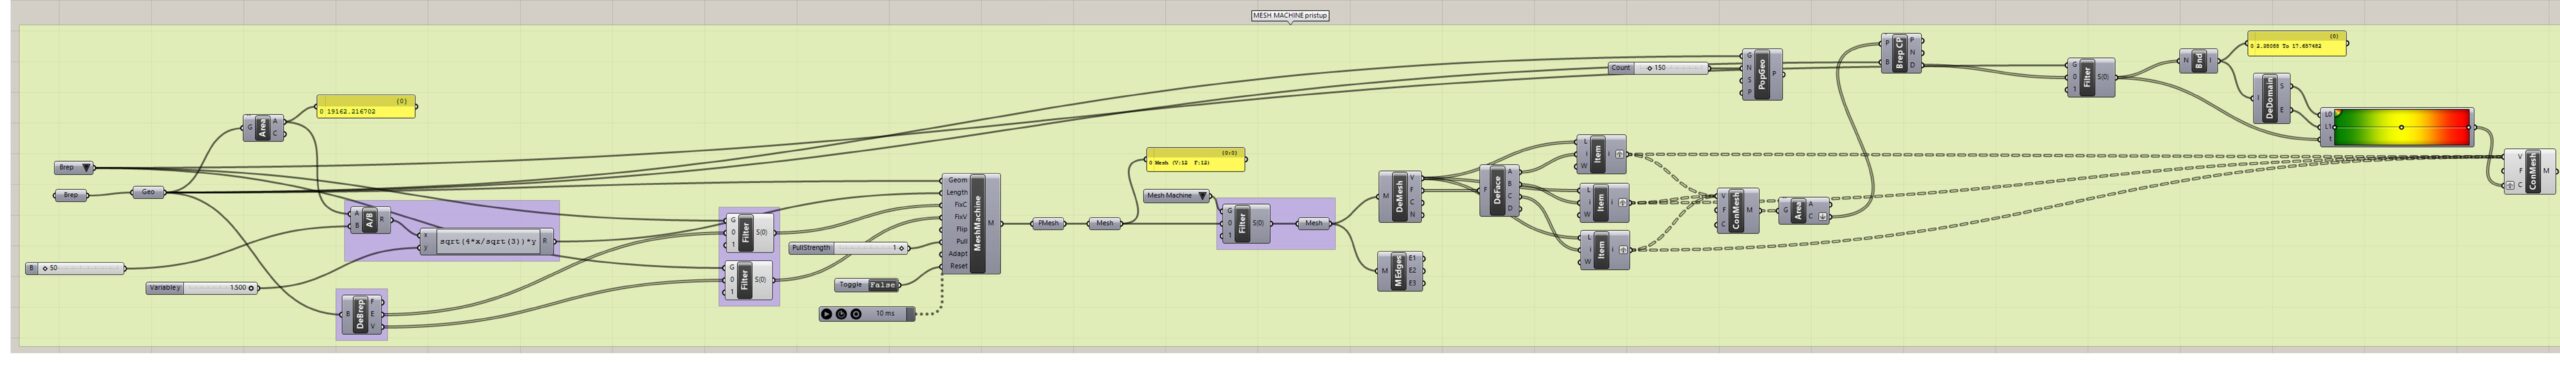
Task: Click the PMesh parameter node
Action: coord(1048,223)
